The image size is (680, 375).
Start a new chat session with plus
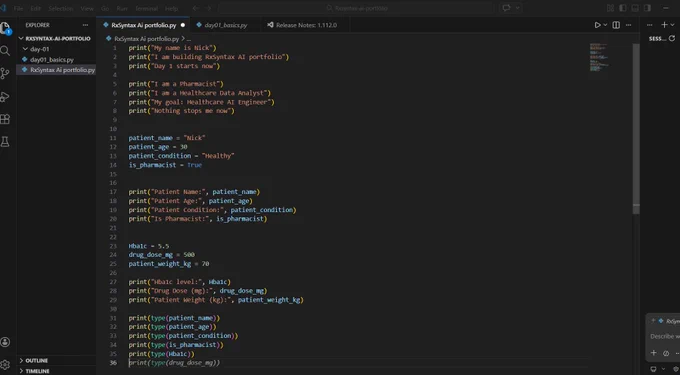664,25
